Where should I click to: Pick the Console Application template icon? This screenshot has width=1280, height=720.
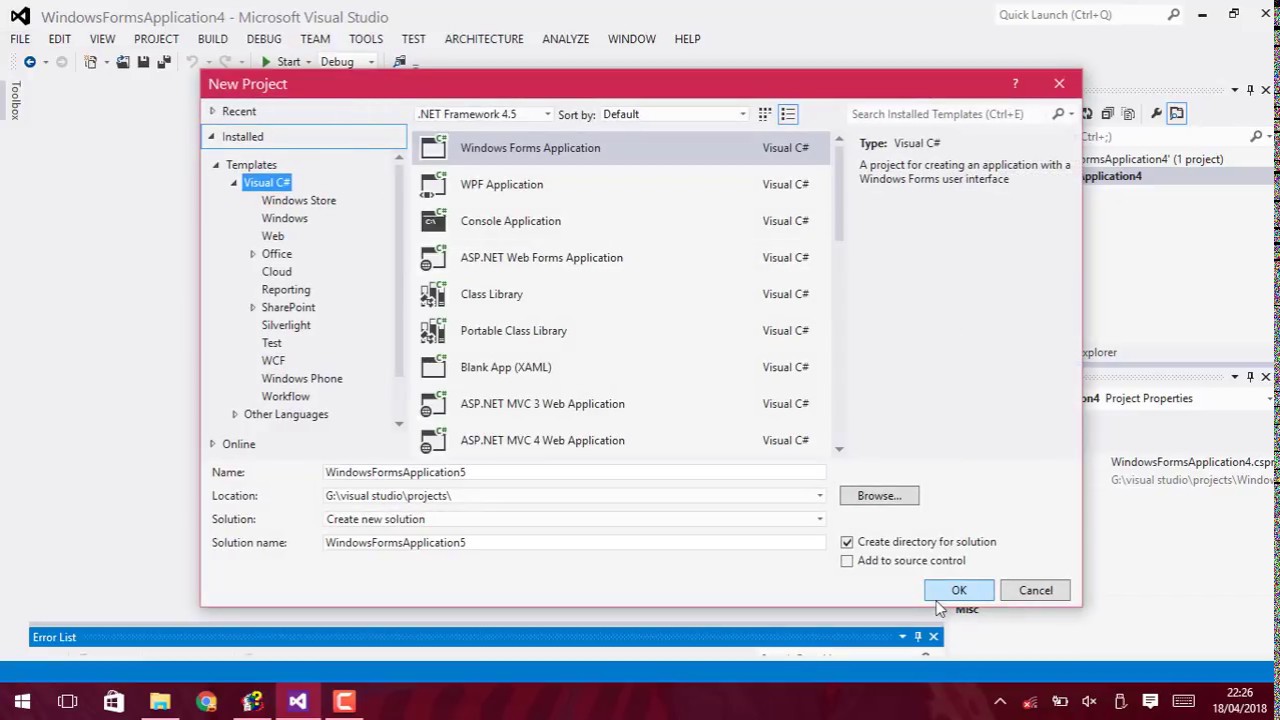click(433, 221)
